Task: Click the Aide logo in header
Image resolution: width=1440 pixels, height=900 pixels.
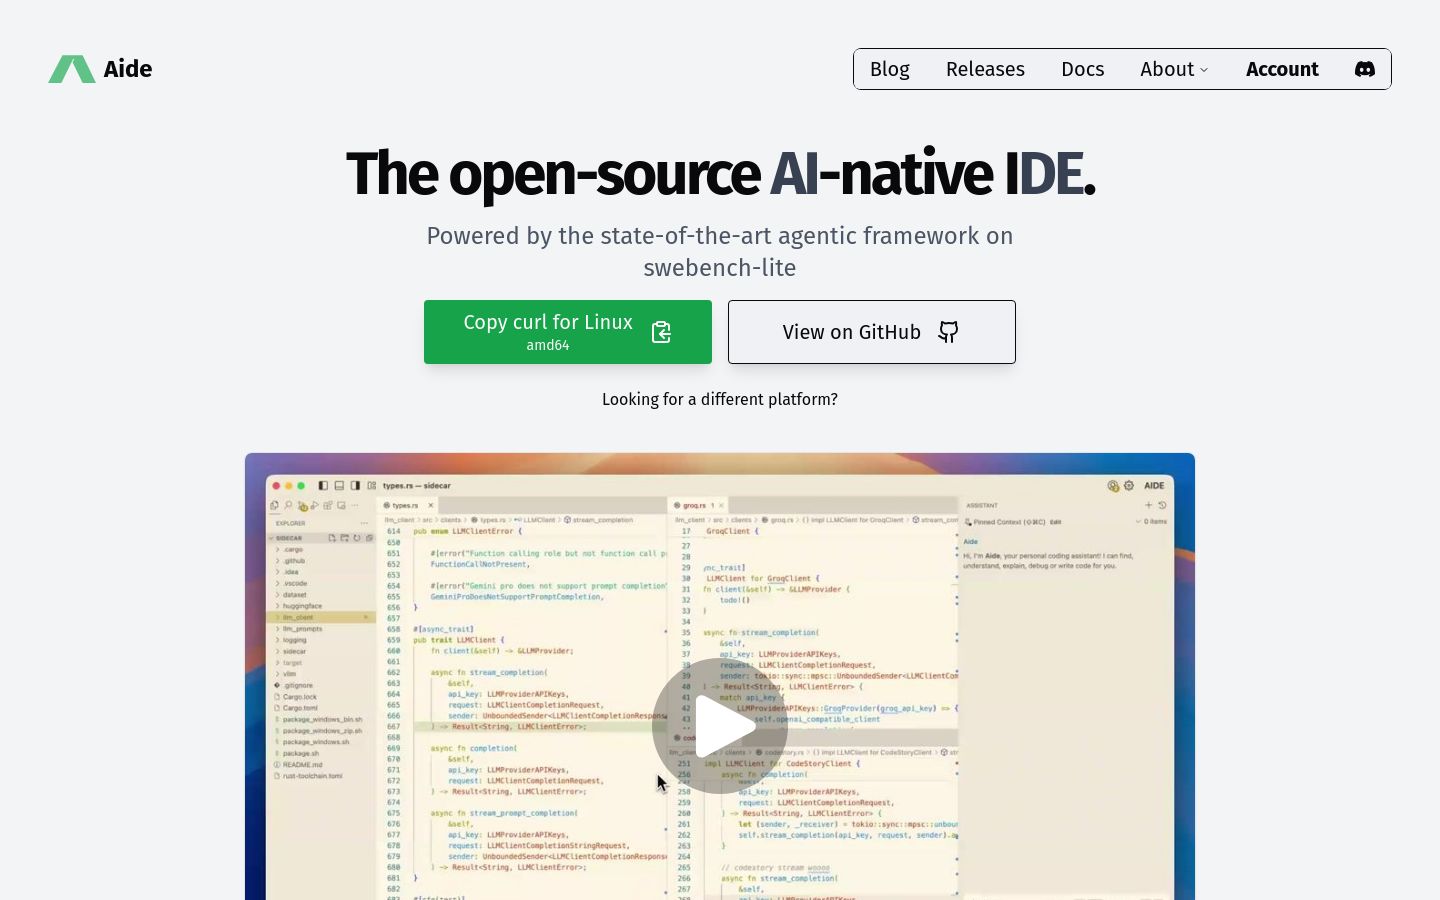Action: pos(100,69)
